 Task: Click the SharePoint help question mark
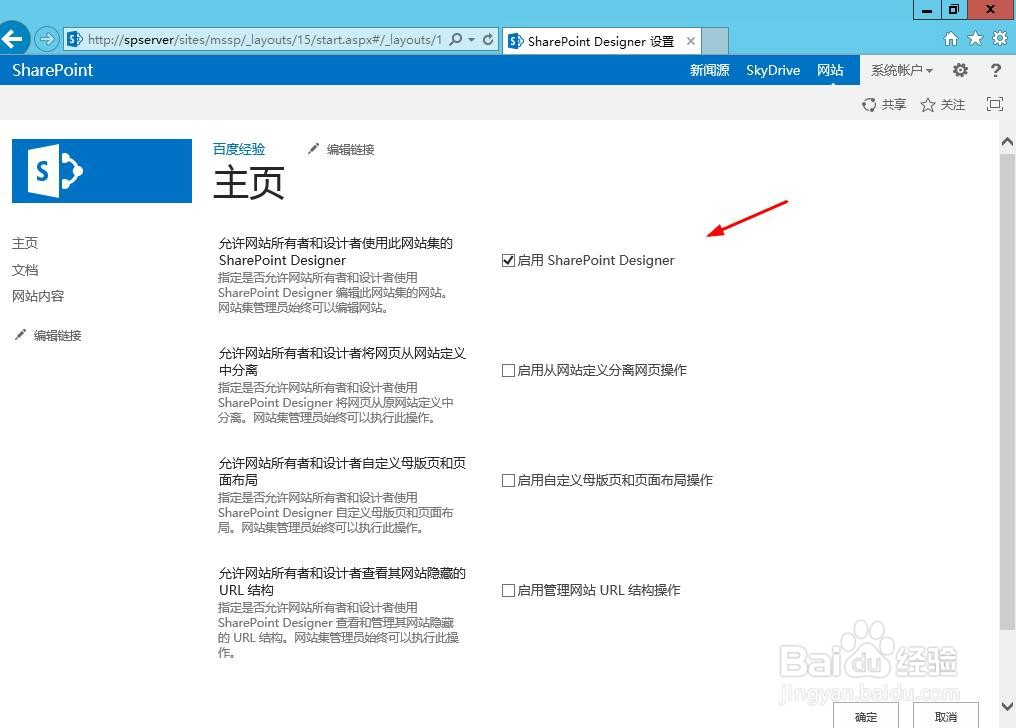pos(994,70)
